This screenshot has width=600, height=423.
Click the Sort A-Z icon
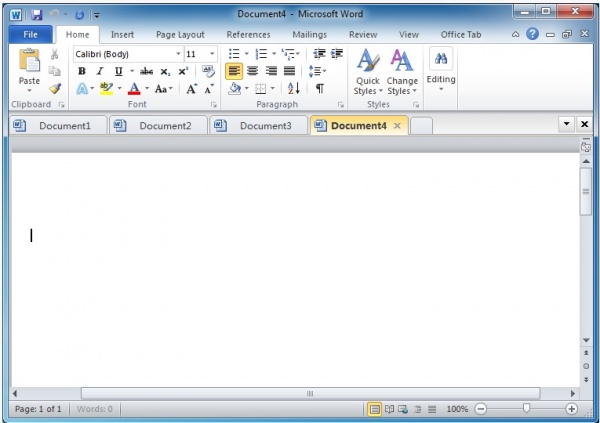click(x=293, y=89)
